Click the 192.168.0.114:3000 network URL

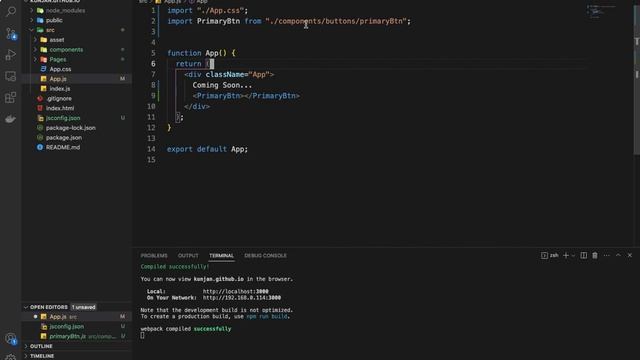[242, 298]
